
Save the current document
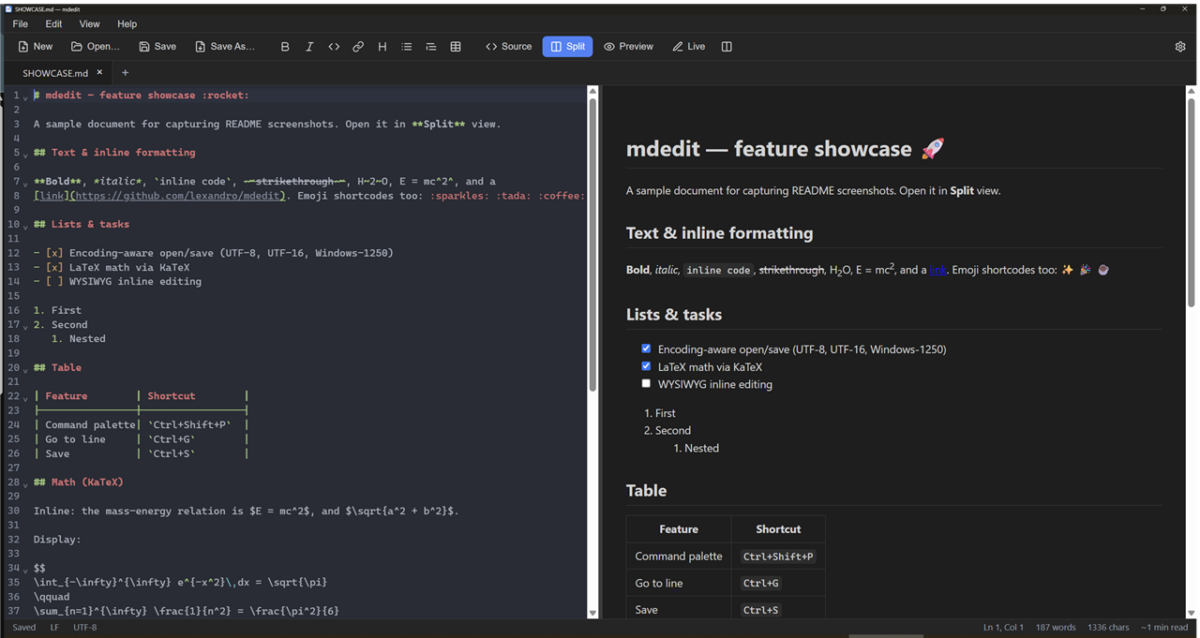pyautogui.click(x=158, y=47)
